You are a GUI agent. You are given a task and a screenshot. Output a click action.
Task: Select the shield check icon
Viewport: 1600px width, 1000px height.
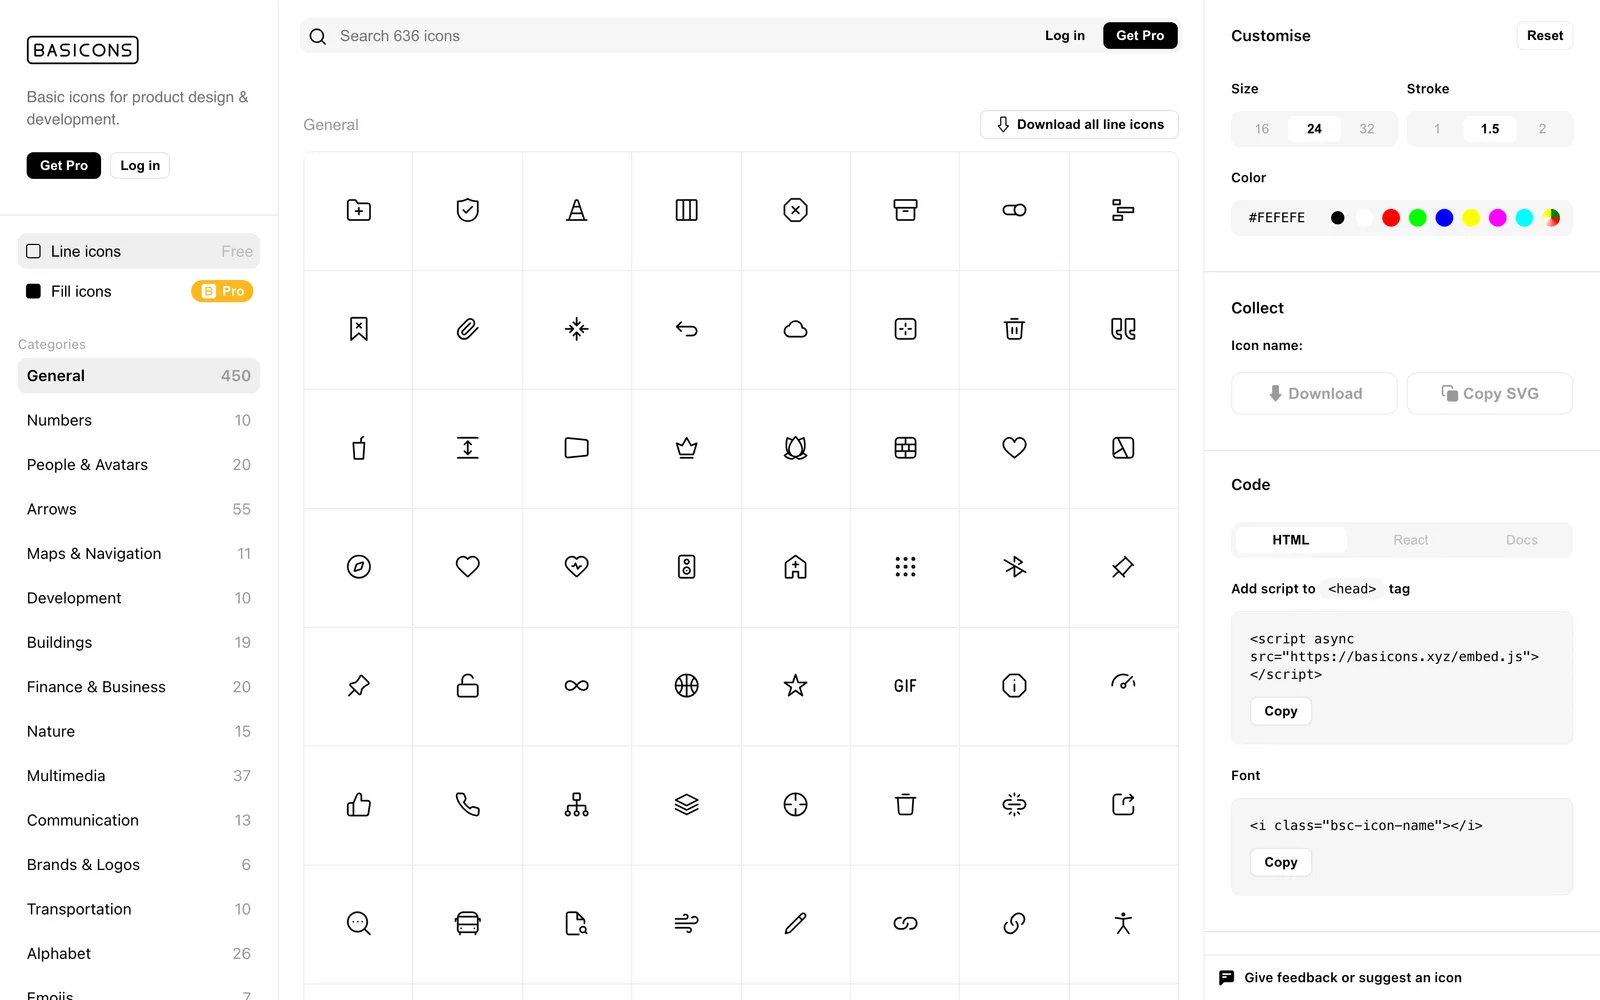467,210
